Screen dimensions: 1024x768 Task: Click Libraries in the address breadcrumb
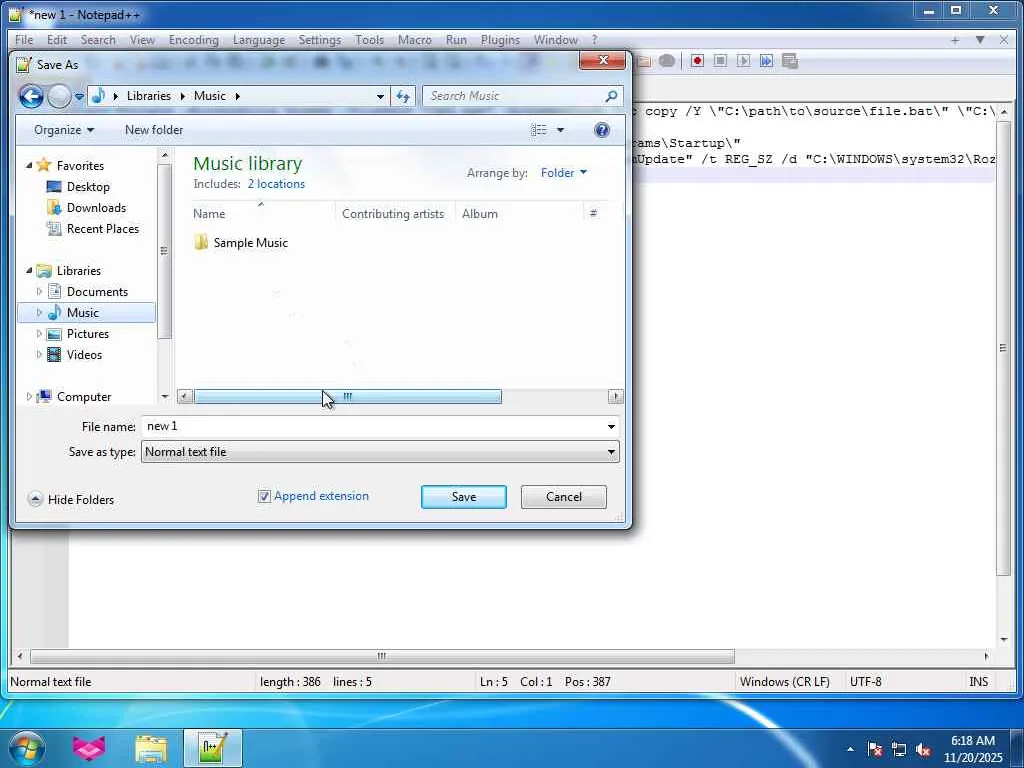click(148, 96)
